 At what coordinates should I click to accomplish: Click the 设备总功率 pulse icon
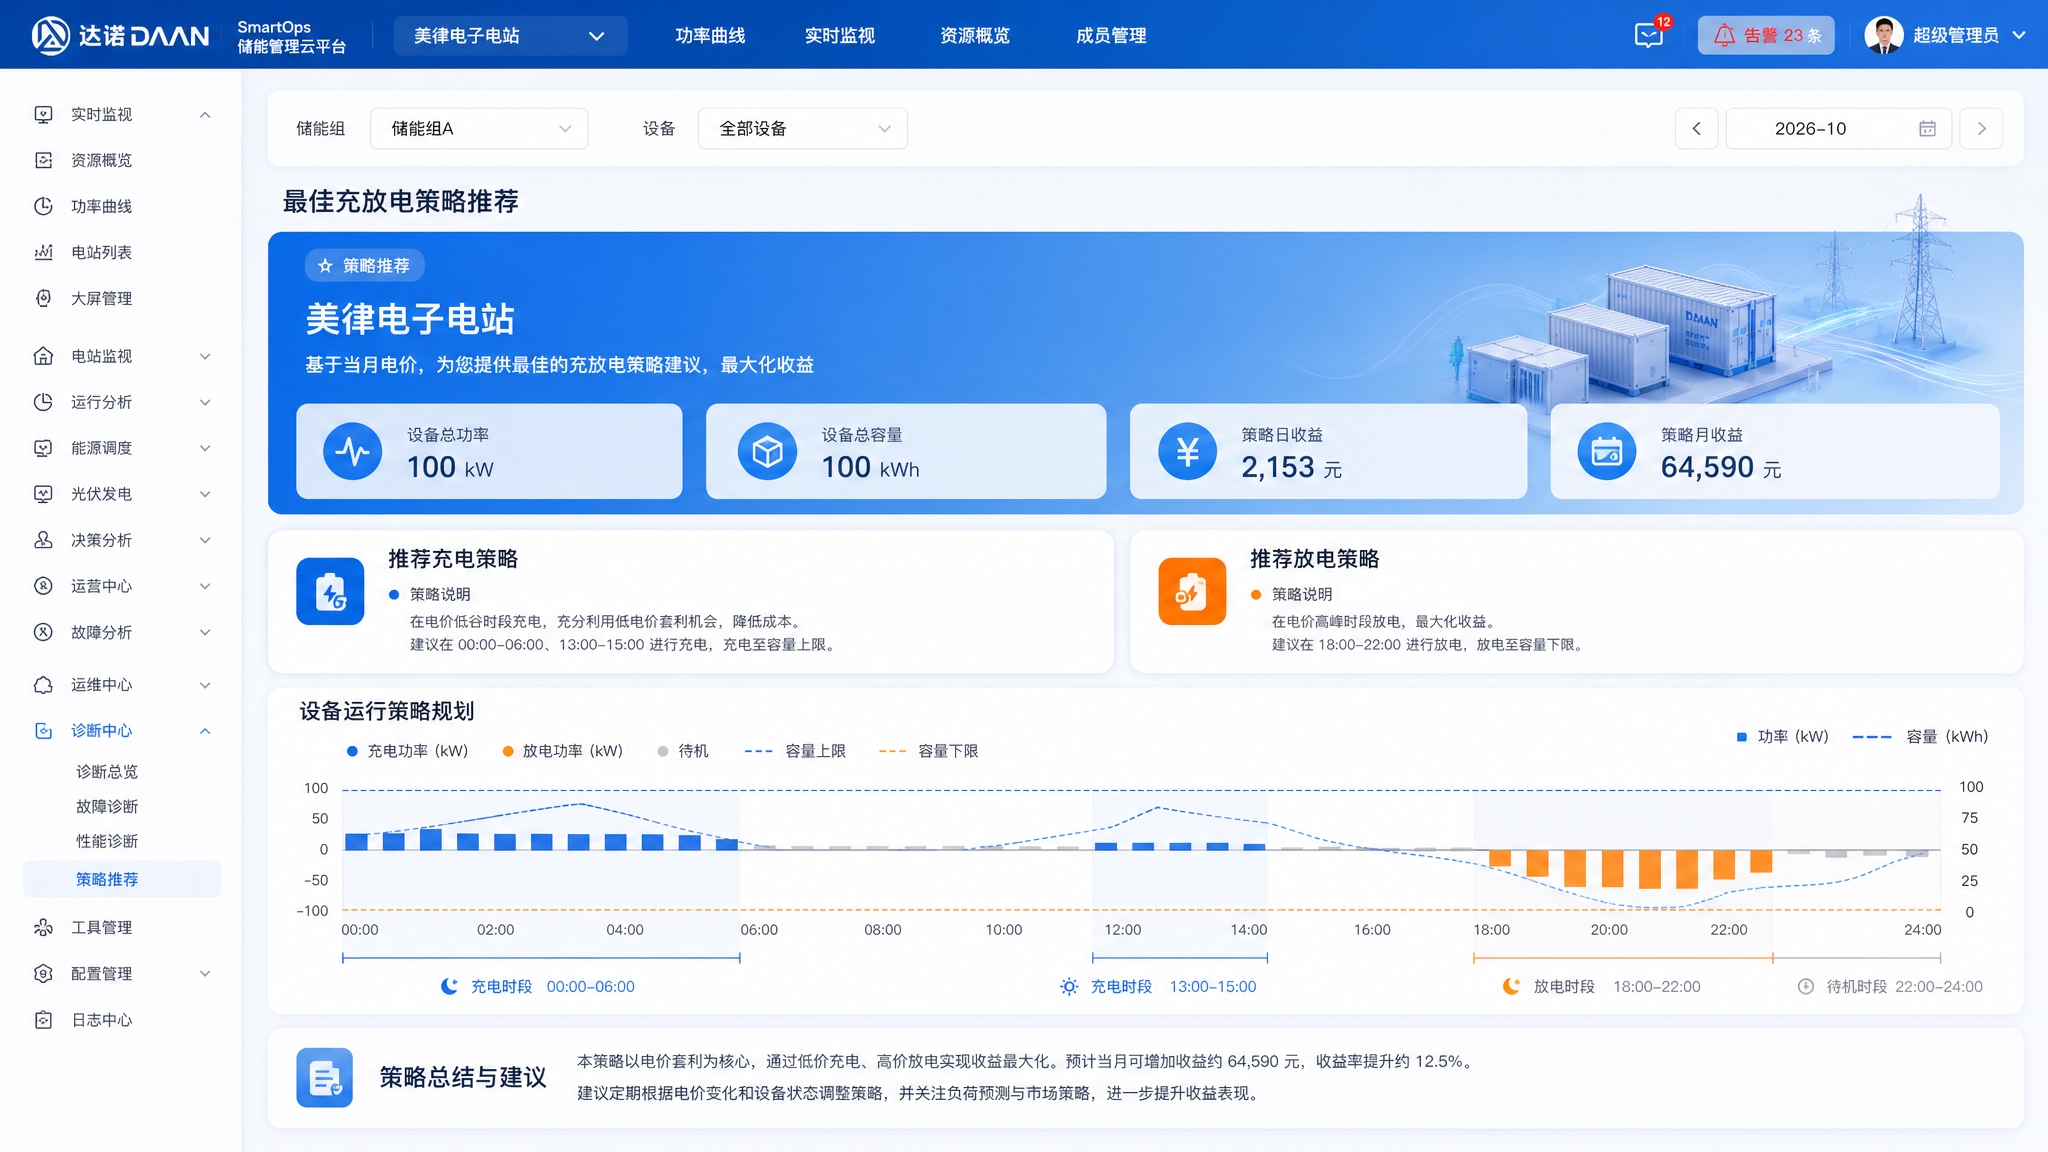coord(353,451)
